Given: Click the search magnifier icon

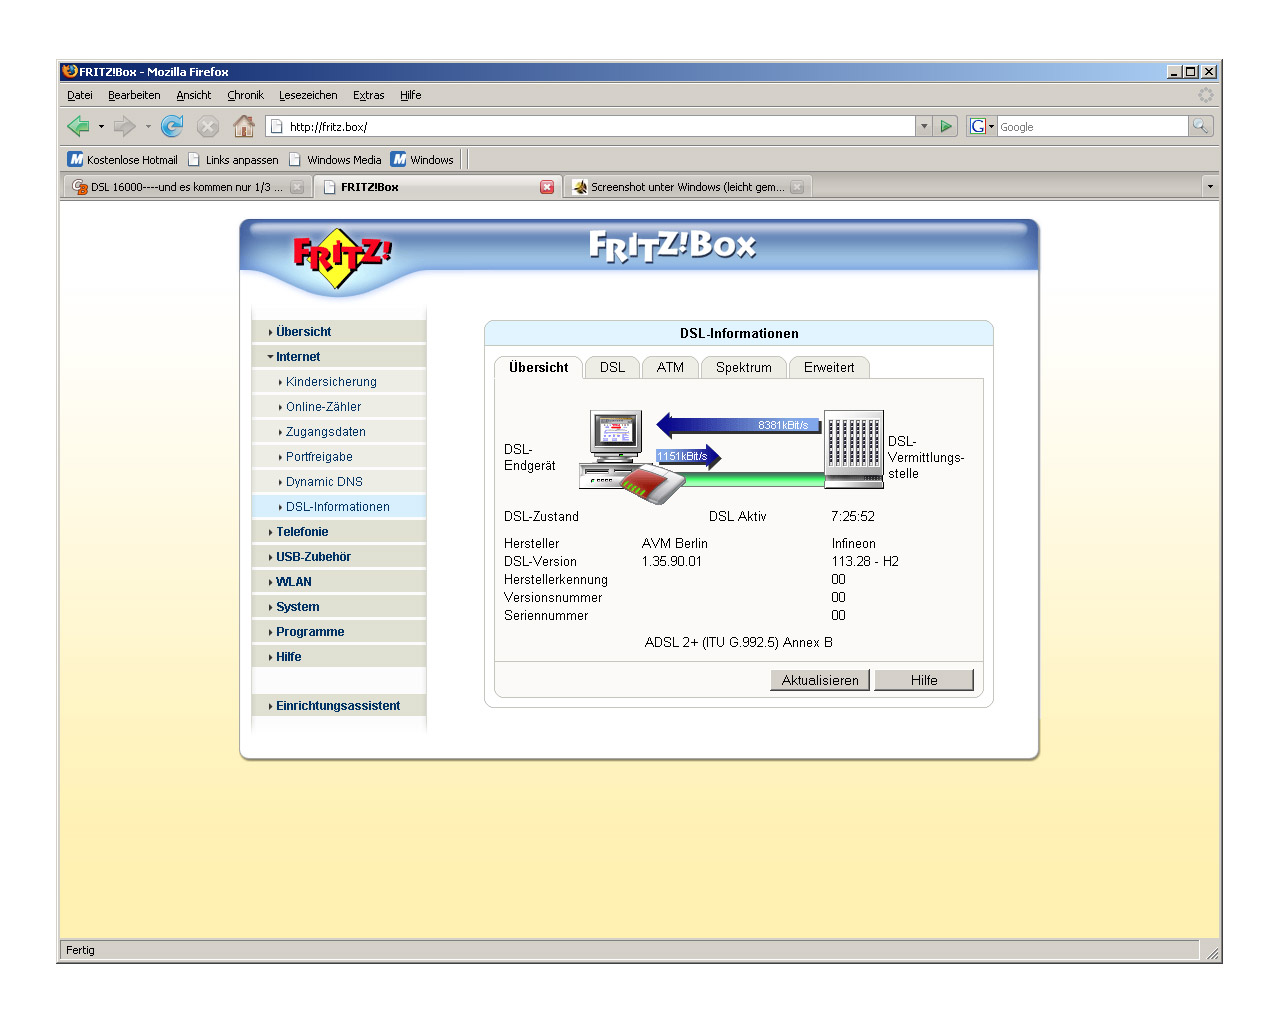Looking at the screenshot, I should [x=1200, y=126].
